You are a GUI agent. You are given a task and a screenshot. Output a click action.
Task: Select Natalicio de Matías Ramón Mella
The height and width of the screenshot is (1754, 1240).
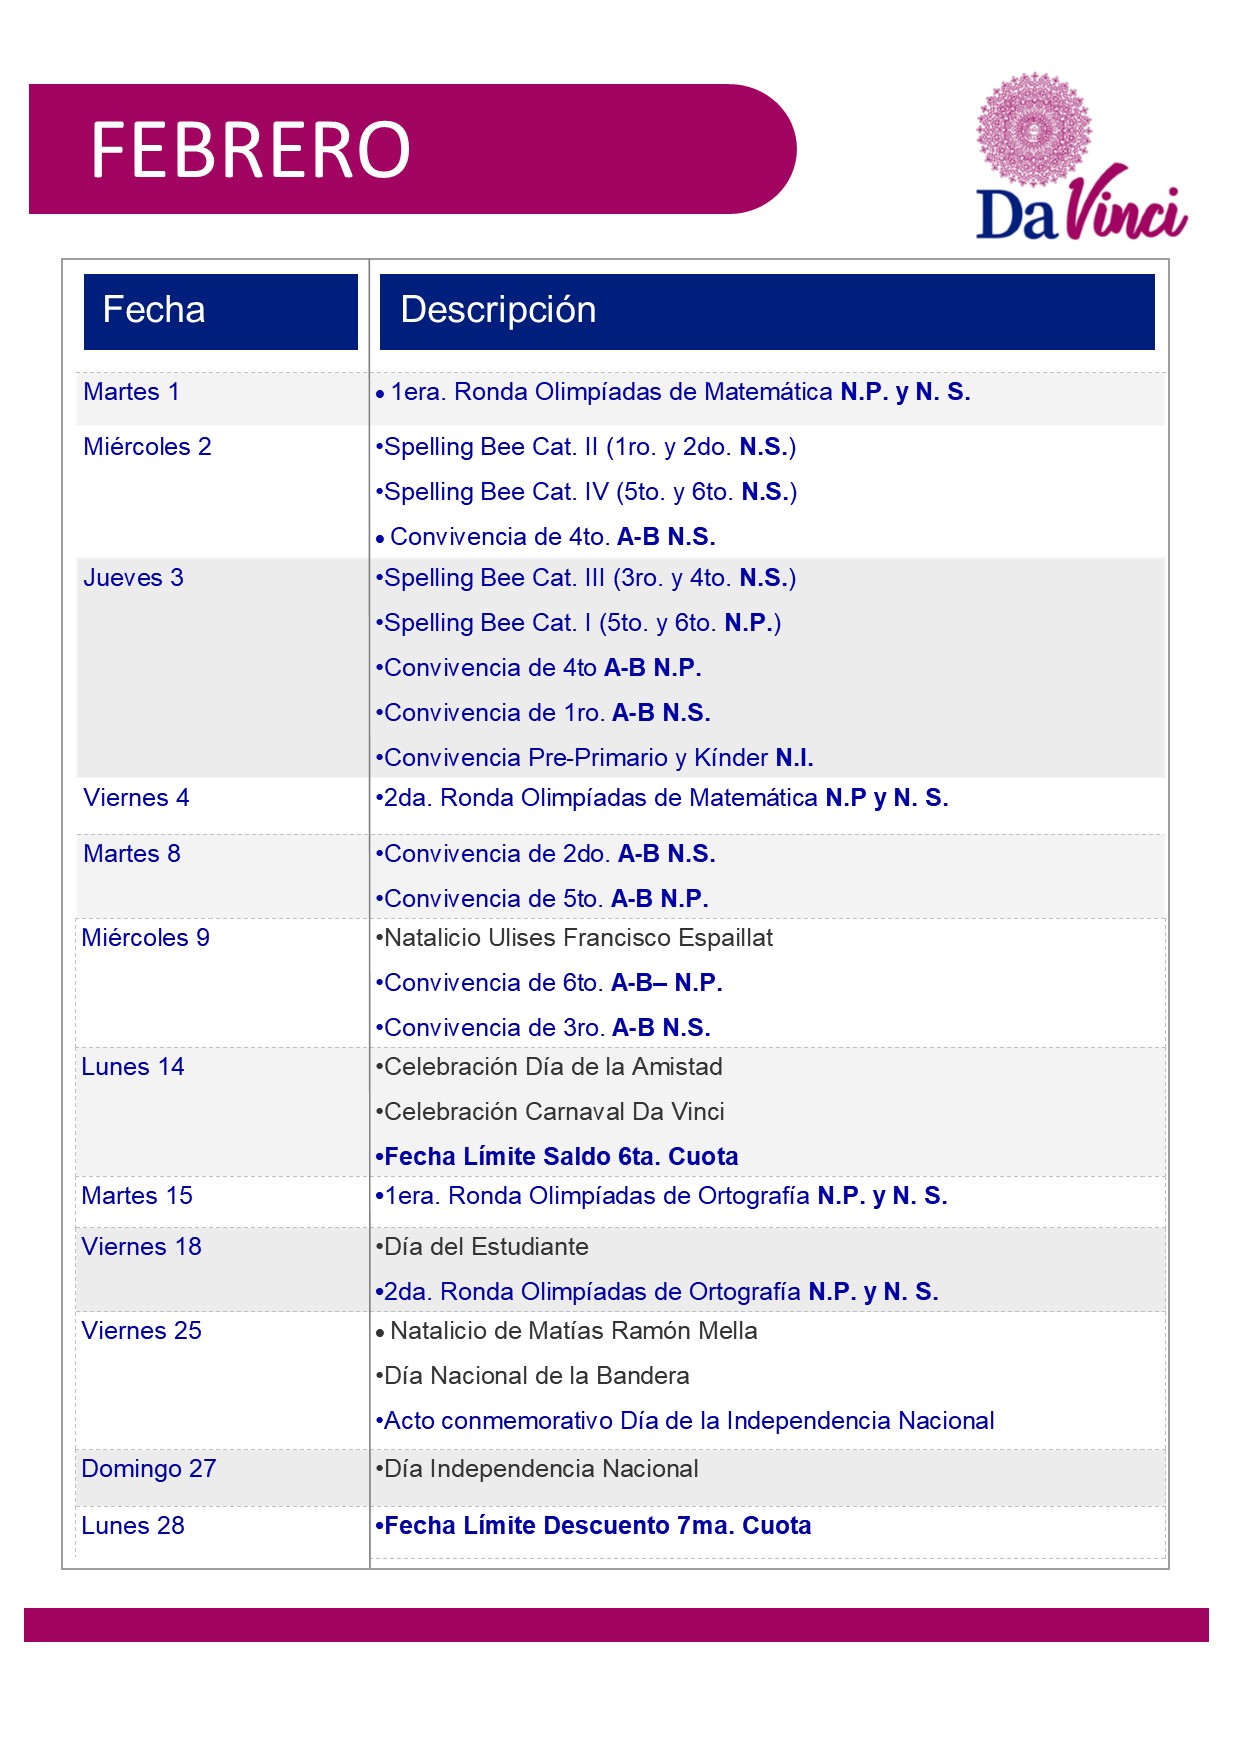[x=566, y=1331]
